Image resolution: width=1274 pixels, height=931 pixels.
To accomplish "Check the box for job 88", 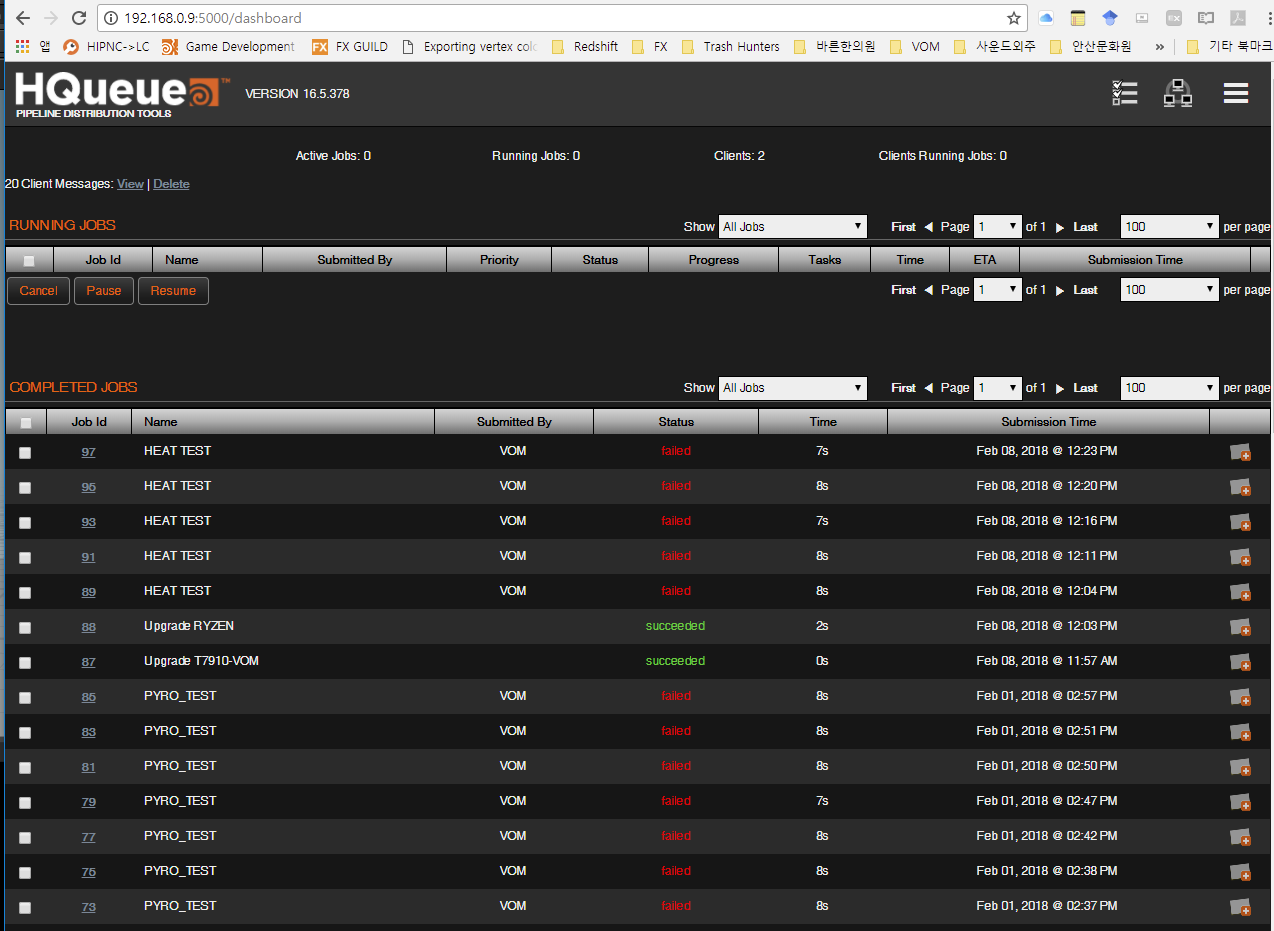I will pyautogui.click(x=25, y=628).
